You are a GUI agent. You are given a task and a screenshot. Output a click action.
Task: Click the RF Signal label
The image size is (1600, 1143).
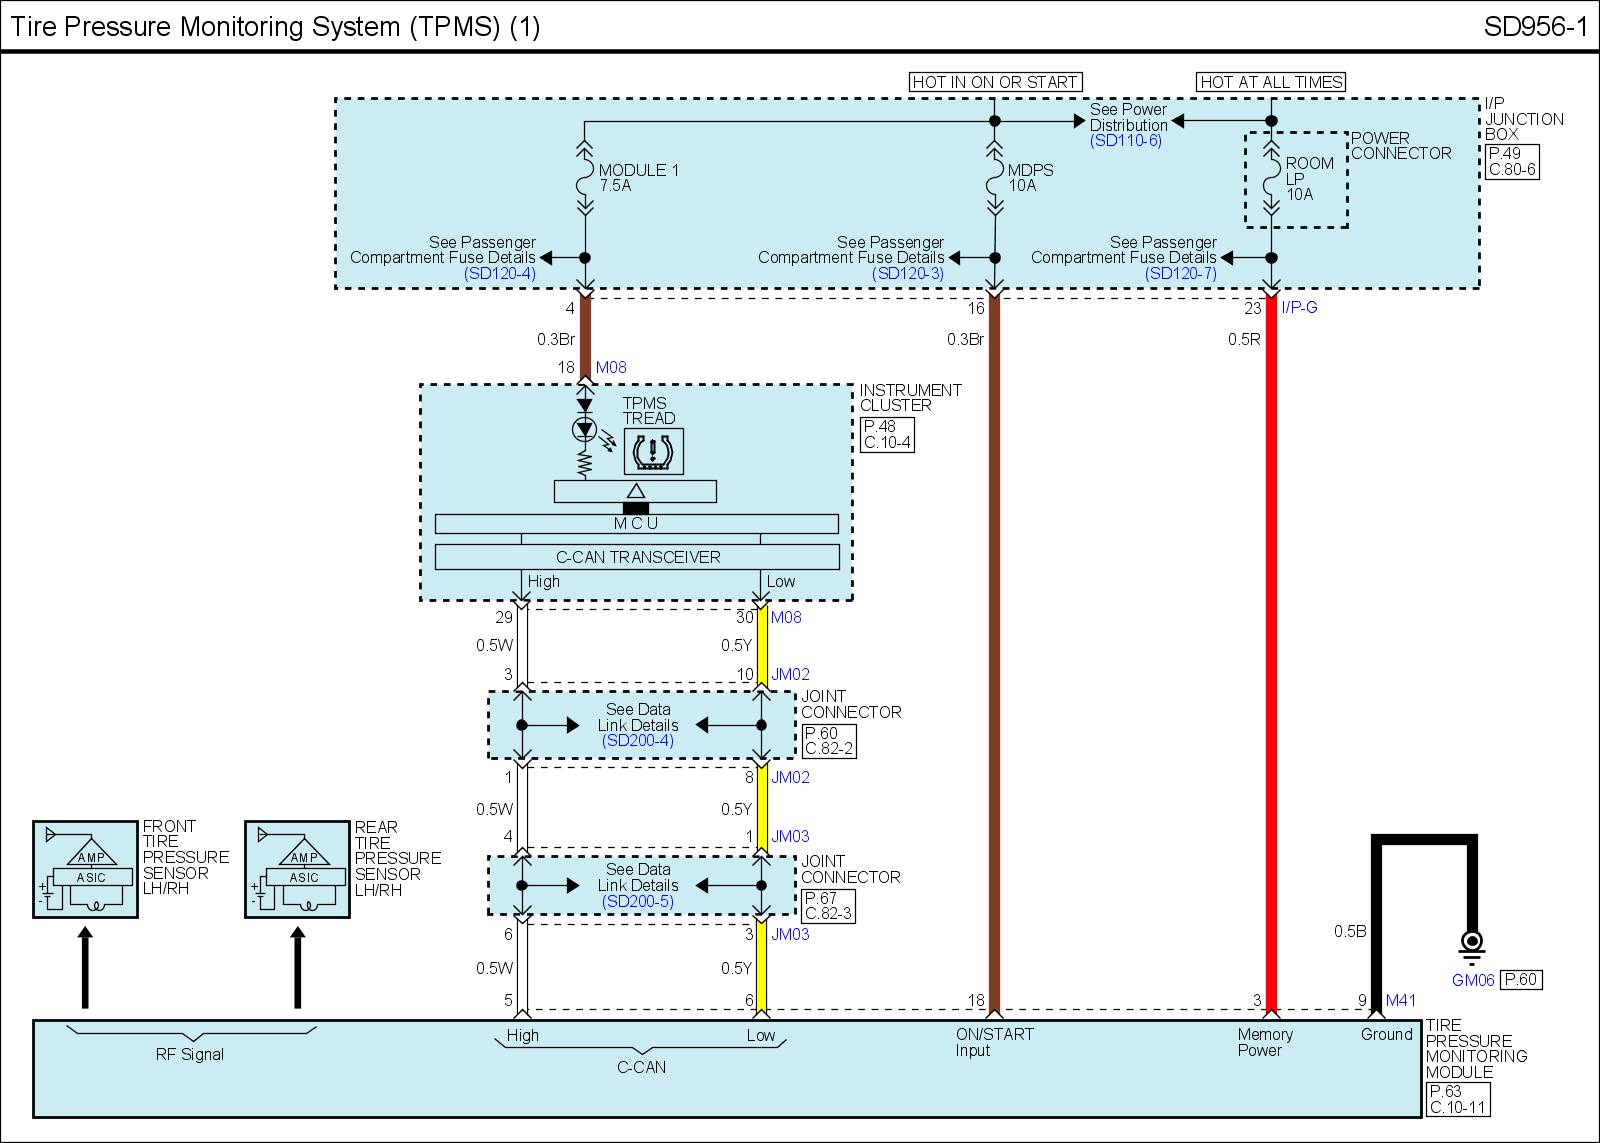[x=190, y=1054]
